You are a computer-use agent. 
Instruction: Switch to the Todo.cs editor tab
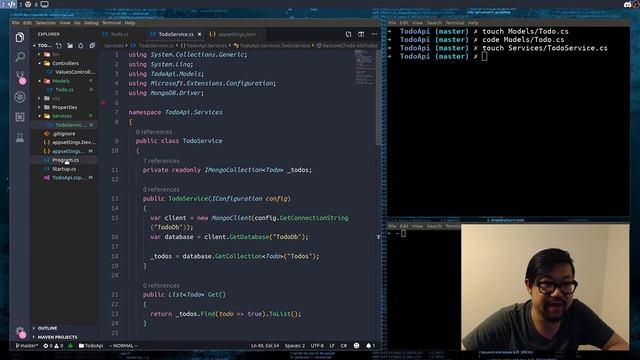tap(119, 34)
